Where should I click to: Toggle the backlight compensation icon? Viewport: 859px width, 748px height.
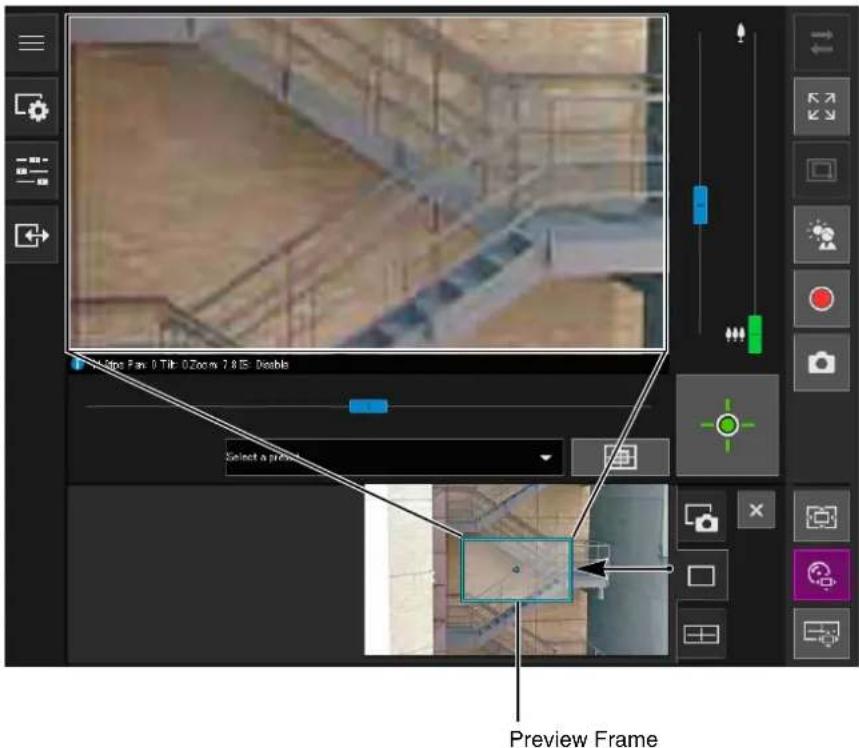click(x=821, y=235)
